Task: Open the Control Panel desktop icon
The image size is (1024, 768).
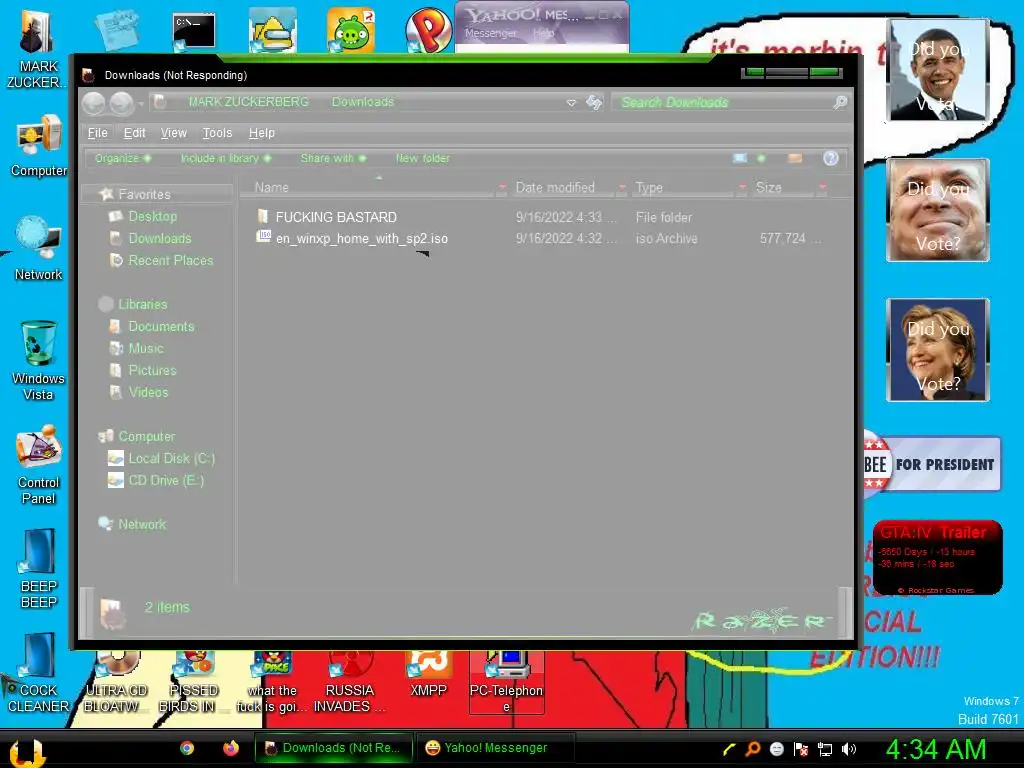Action: pyautogui.click(x=39, y=464)
